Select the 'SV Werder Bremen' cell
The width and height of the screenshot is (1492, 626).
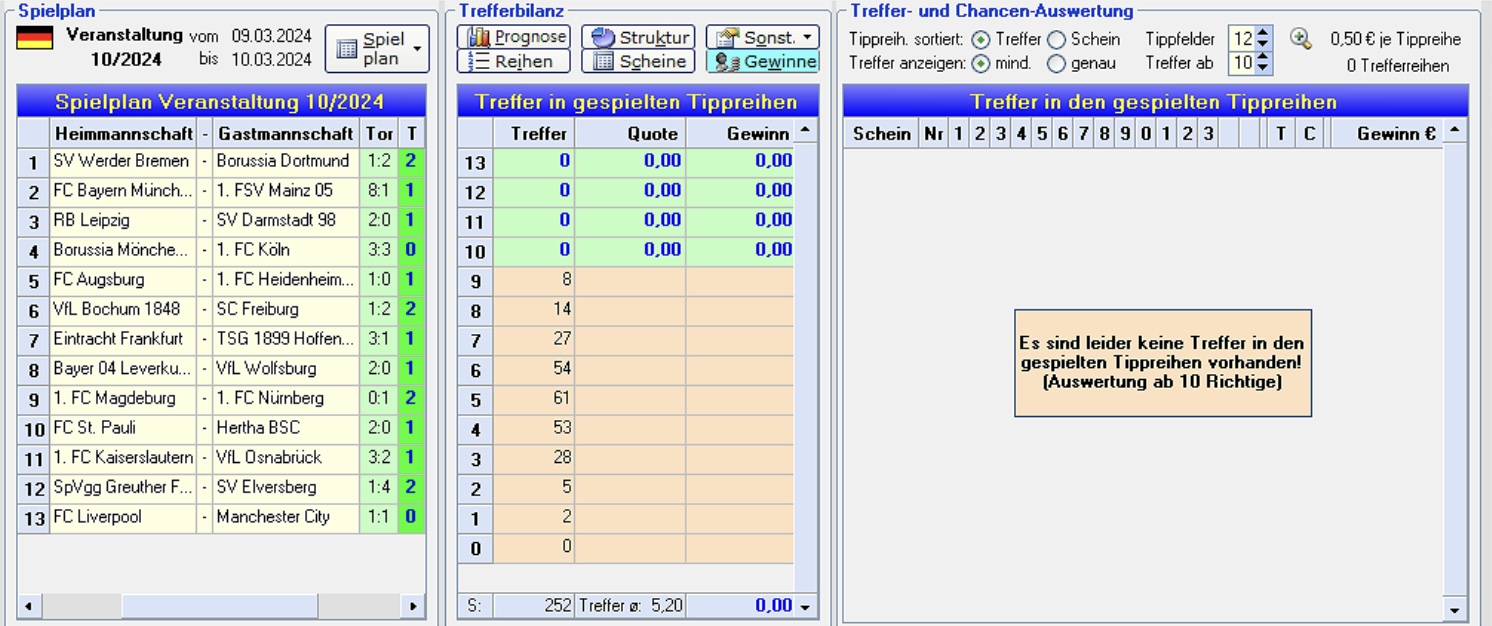click(123, 161)
